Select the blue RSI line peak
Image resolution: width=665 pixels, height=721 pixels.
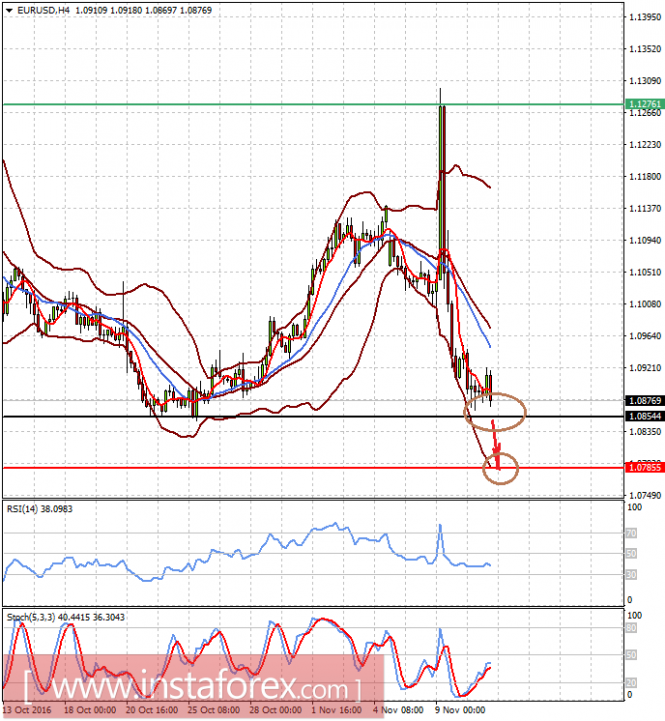point(440,525)
